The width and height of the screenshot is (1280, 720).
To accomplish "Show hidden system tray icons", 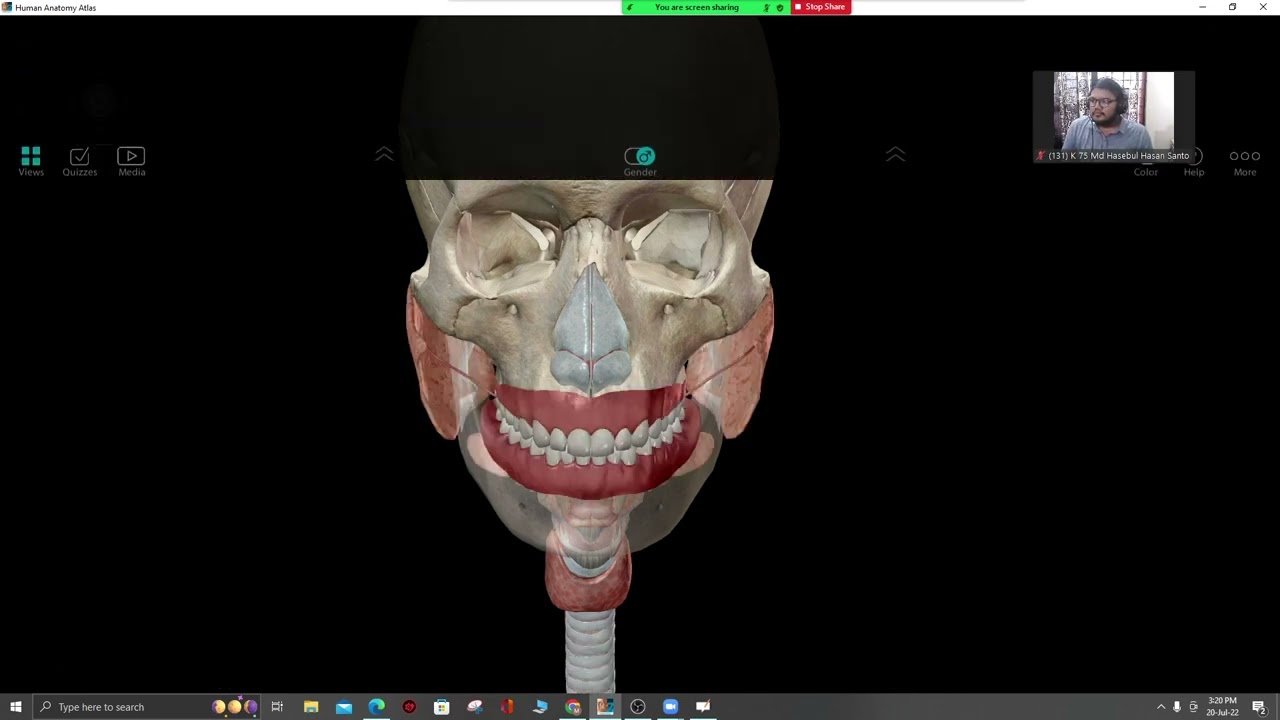I will pos(1161,707).
